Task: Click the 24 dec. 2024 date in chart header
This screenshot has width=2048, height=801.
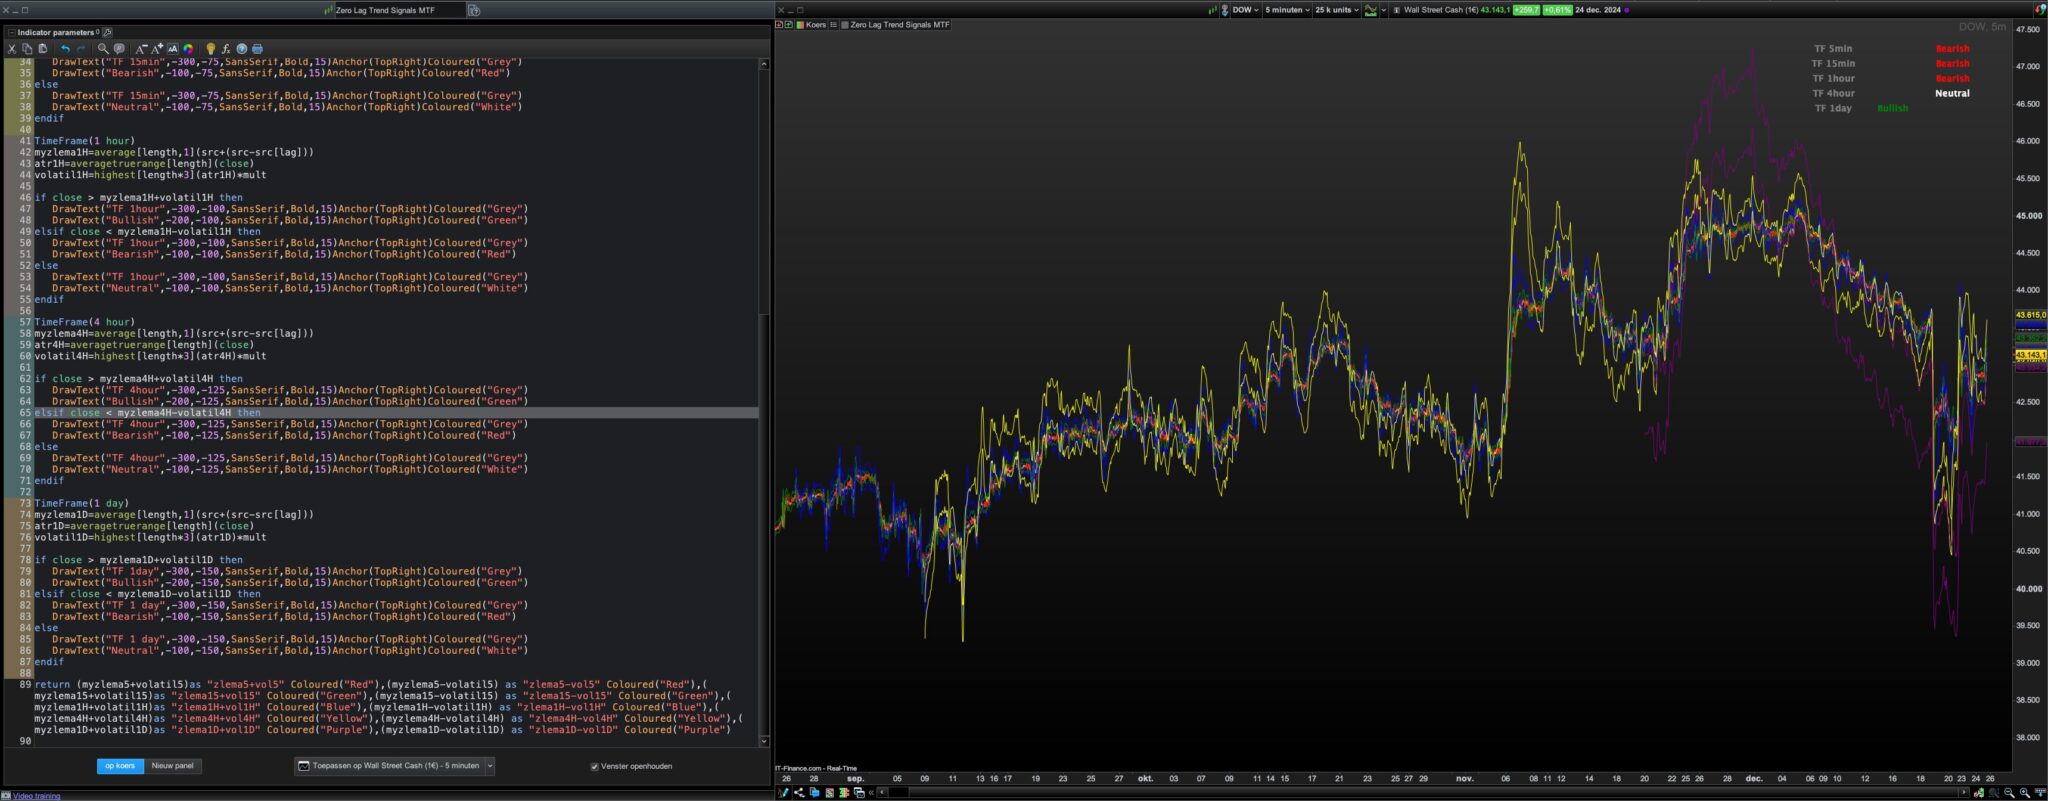Action: [1597, 10]
